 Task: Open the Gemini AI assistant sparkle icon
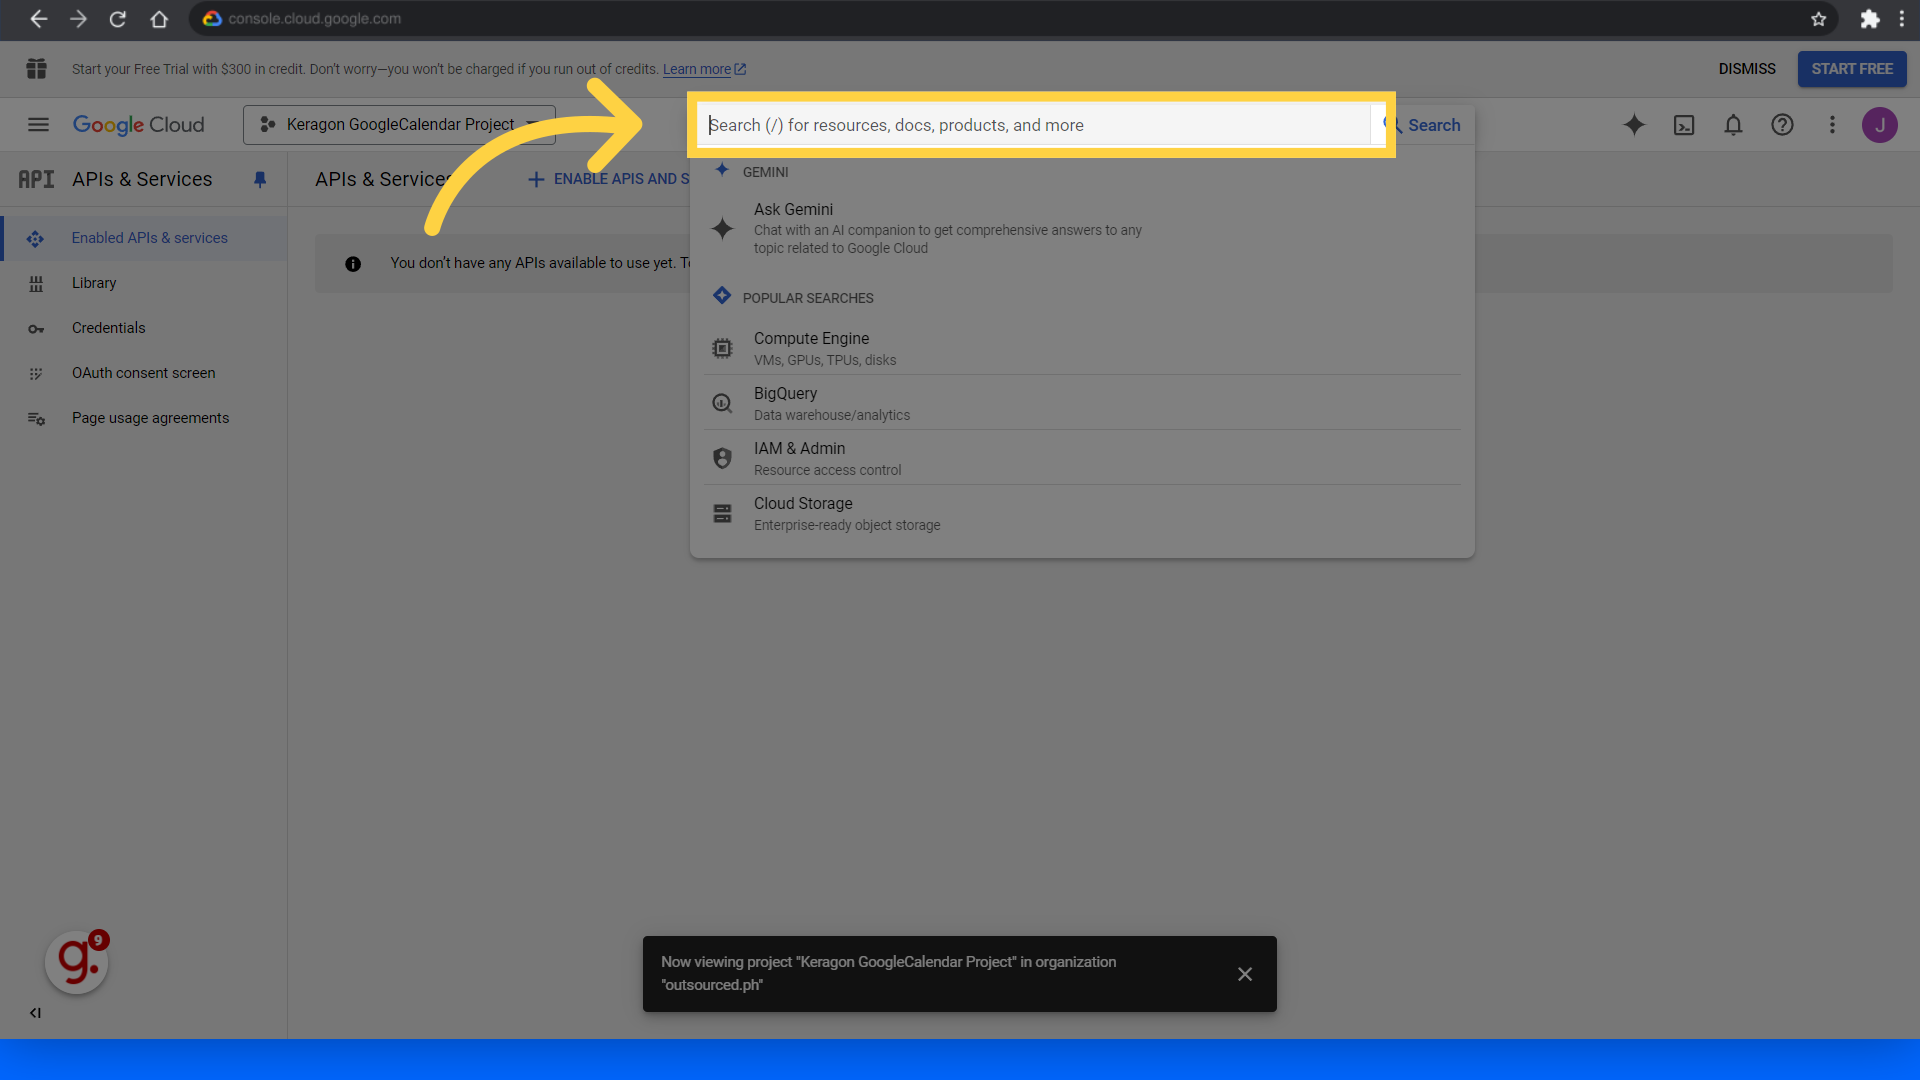point(1634,125)
